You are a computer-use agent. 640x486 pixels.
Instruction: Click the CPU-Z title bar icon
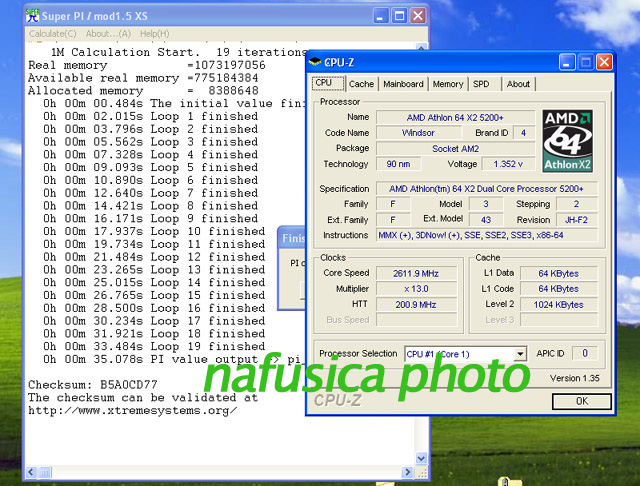pyautogui.click(x=315, y=62)
